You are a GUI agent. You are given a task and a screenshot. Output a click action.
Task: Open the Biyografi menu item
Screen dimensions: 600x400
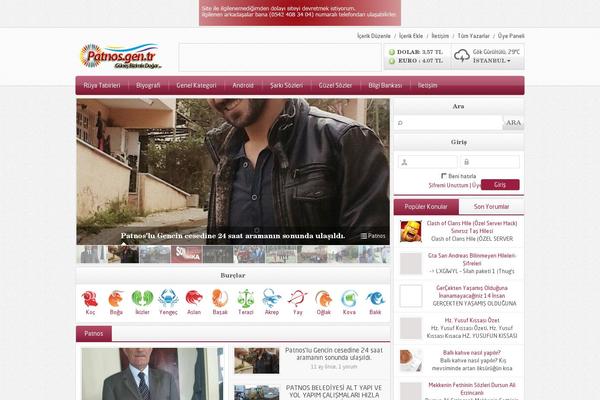pos(148,85)
